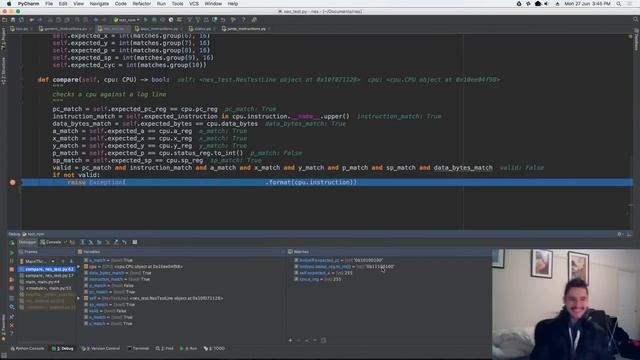Click Resume Program green arrow in debug sidebar
This screenshot has height=360, width=640.
[x=12, y=253]
